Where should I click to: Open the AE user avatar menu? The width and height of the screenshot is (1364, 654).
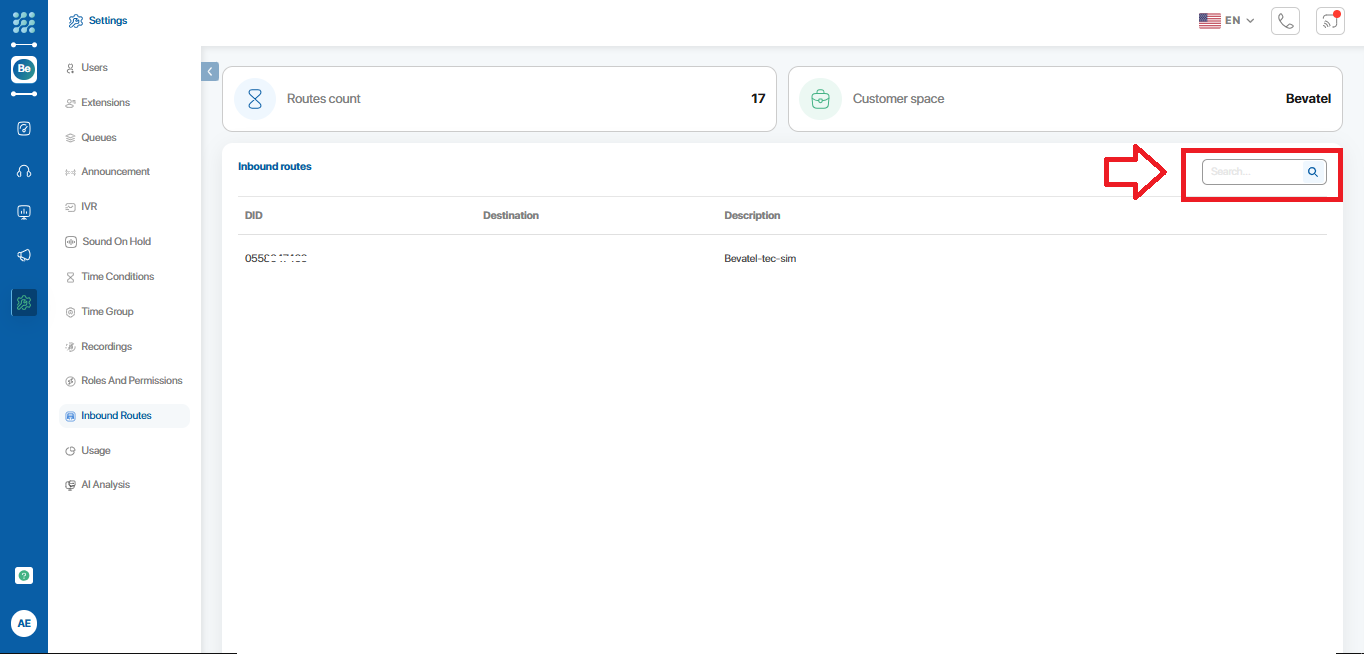pos(24,623)
